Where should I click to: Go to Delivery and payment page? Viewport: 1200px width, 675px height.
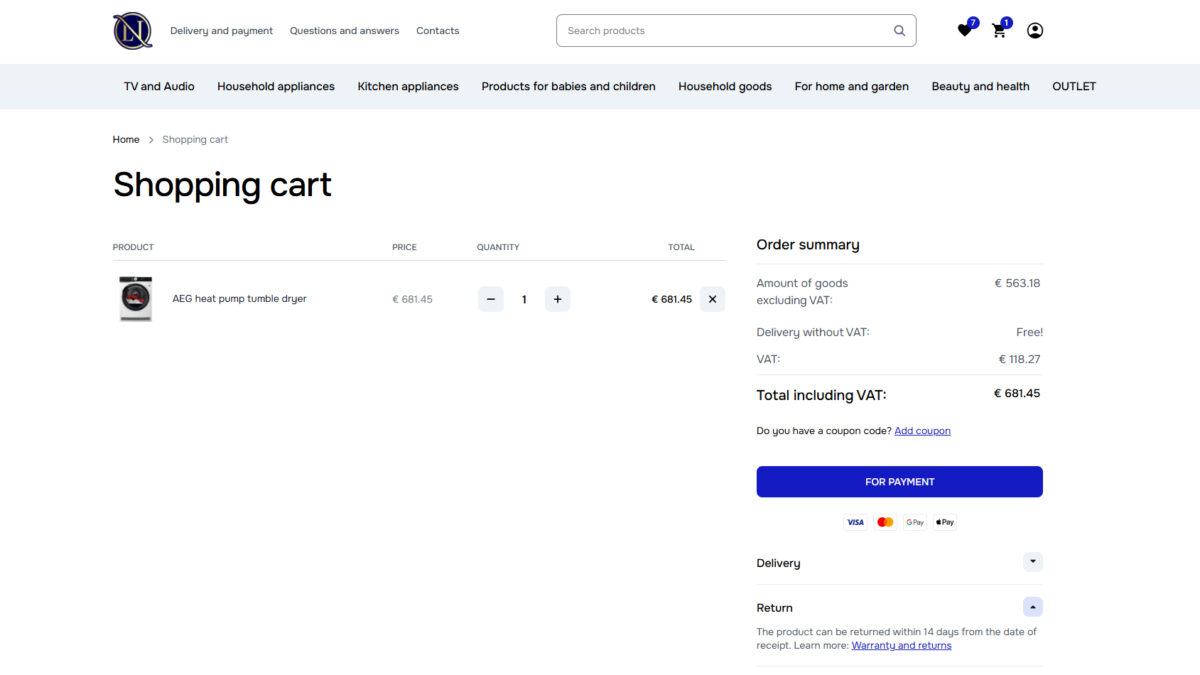click(221, 31)
